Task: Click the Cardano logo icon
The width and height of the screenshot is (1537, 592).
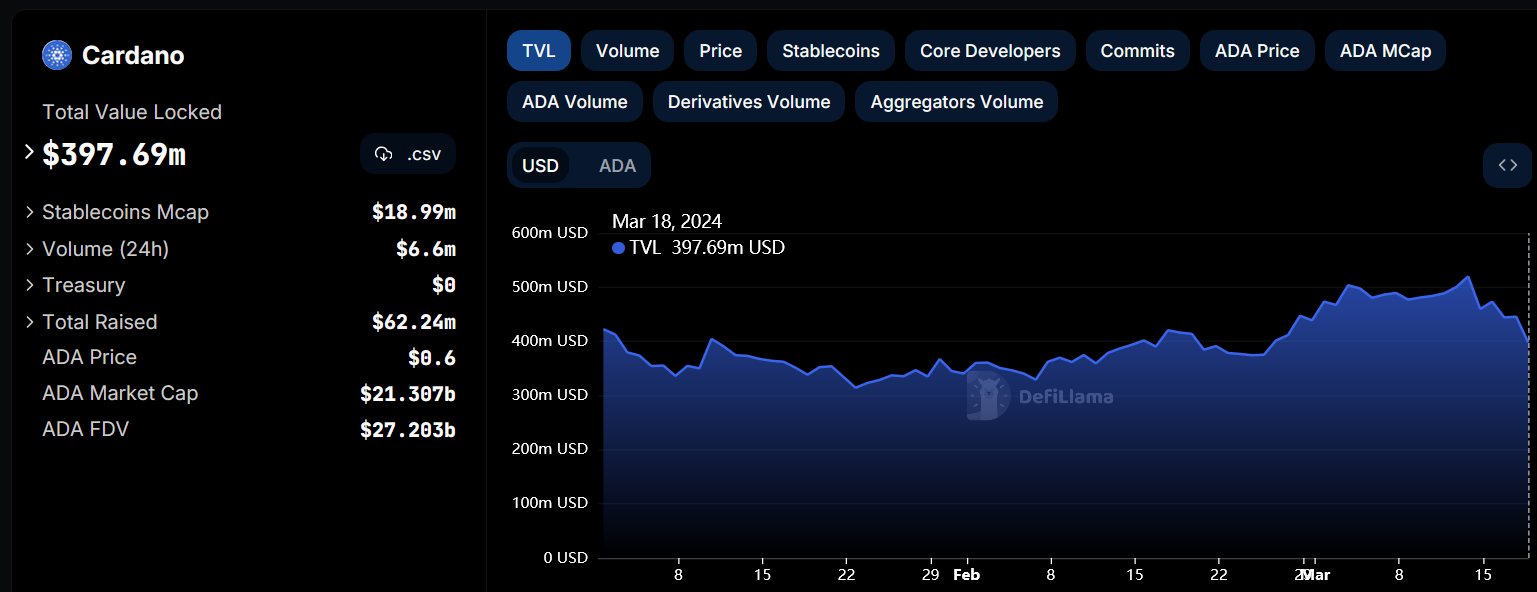Action: (57, 55)
